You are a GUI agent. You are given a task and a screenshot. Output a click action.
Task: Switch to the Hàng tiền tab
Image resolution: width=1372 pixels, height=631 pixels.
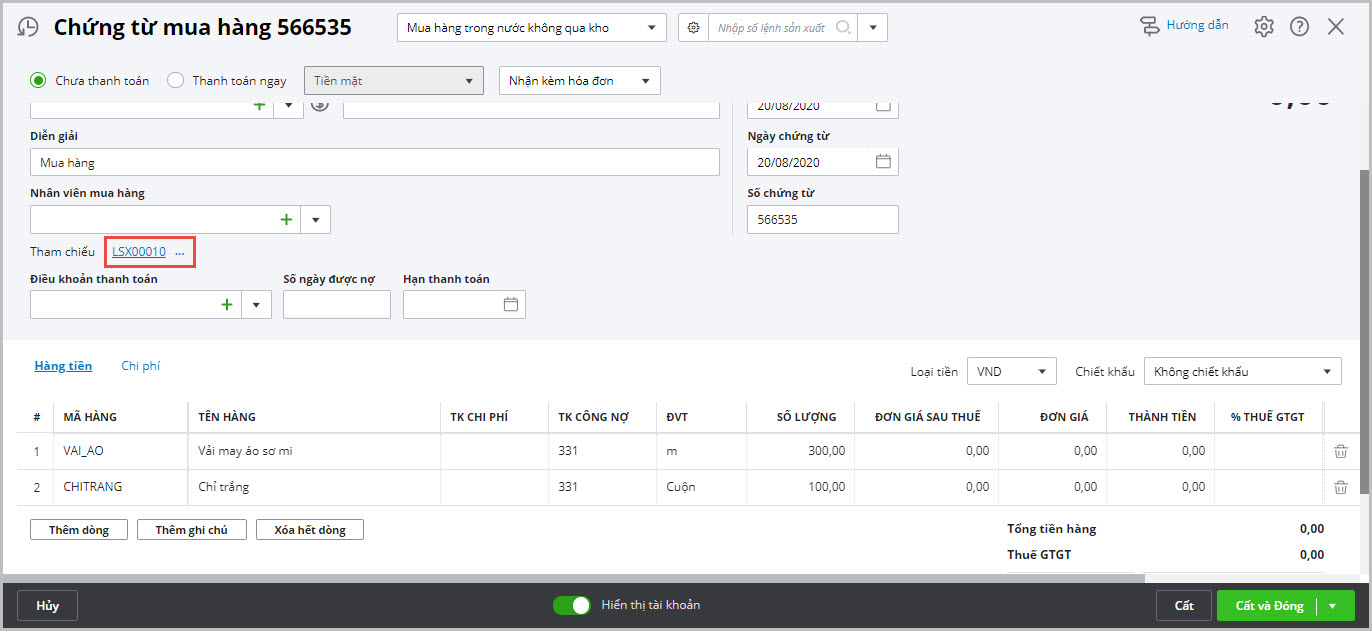coord(63,366)
